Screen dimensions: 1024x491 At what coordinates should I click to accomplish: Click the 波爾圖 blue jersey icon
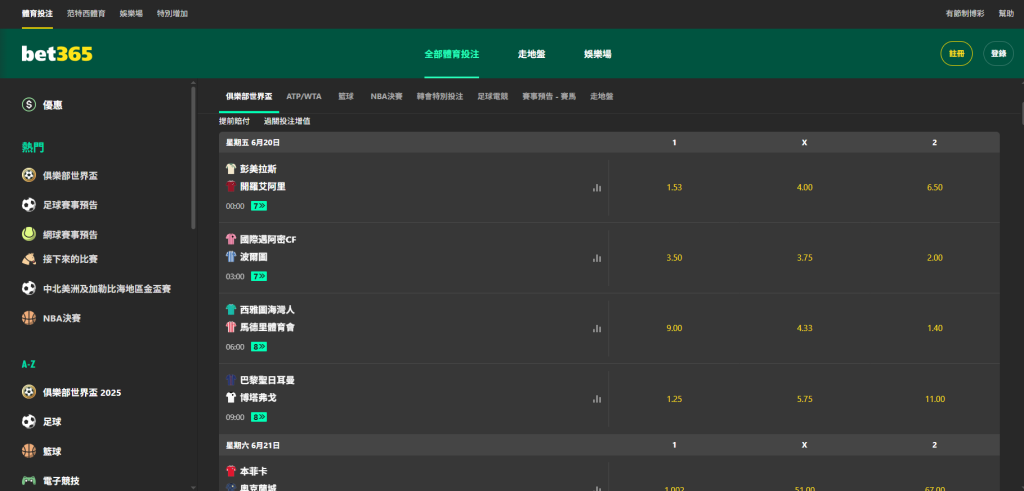click(x=231, y=257)
